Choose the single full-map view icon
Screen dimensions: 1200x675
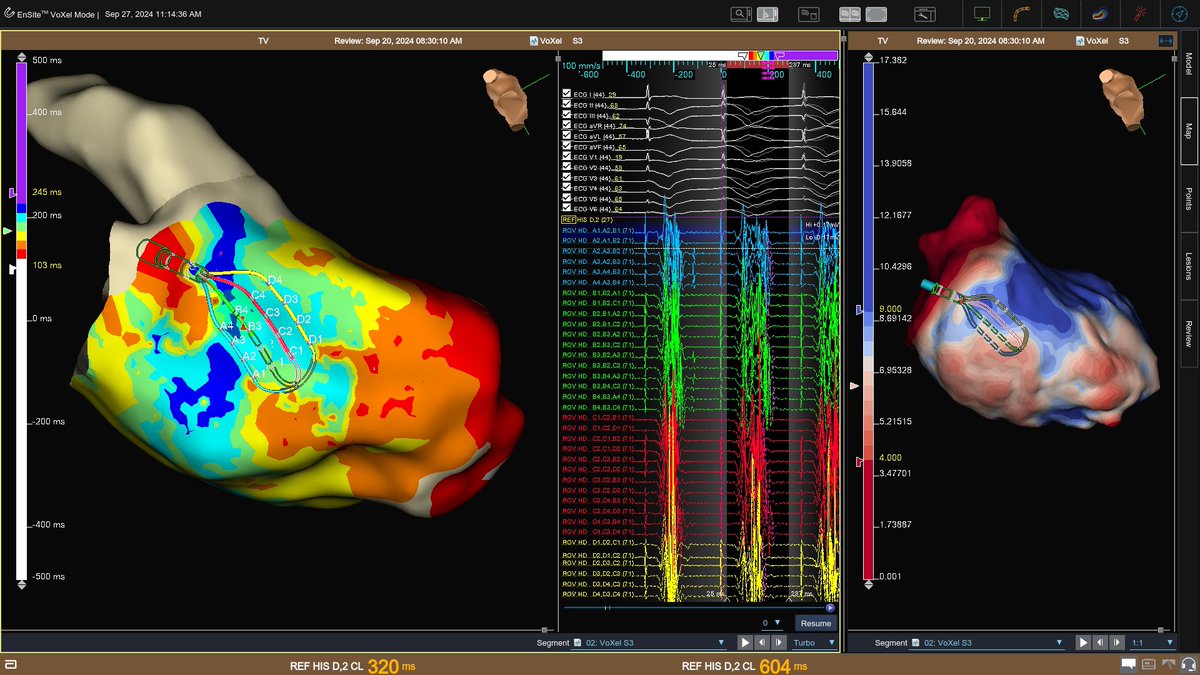point(876,14)
